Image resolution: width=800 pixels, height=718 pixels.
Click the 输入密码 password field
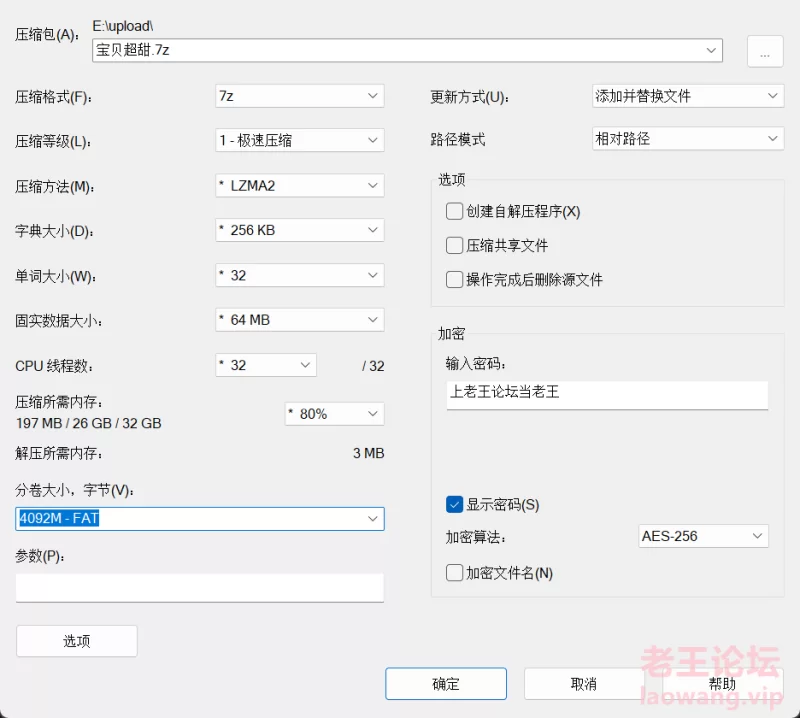pyautogui.click(x=607, y=394)
